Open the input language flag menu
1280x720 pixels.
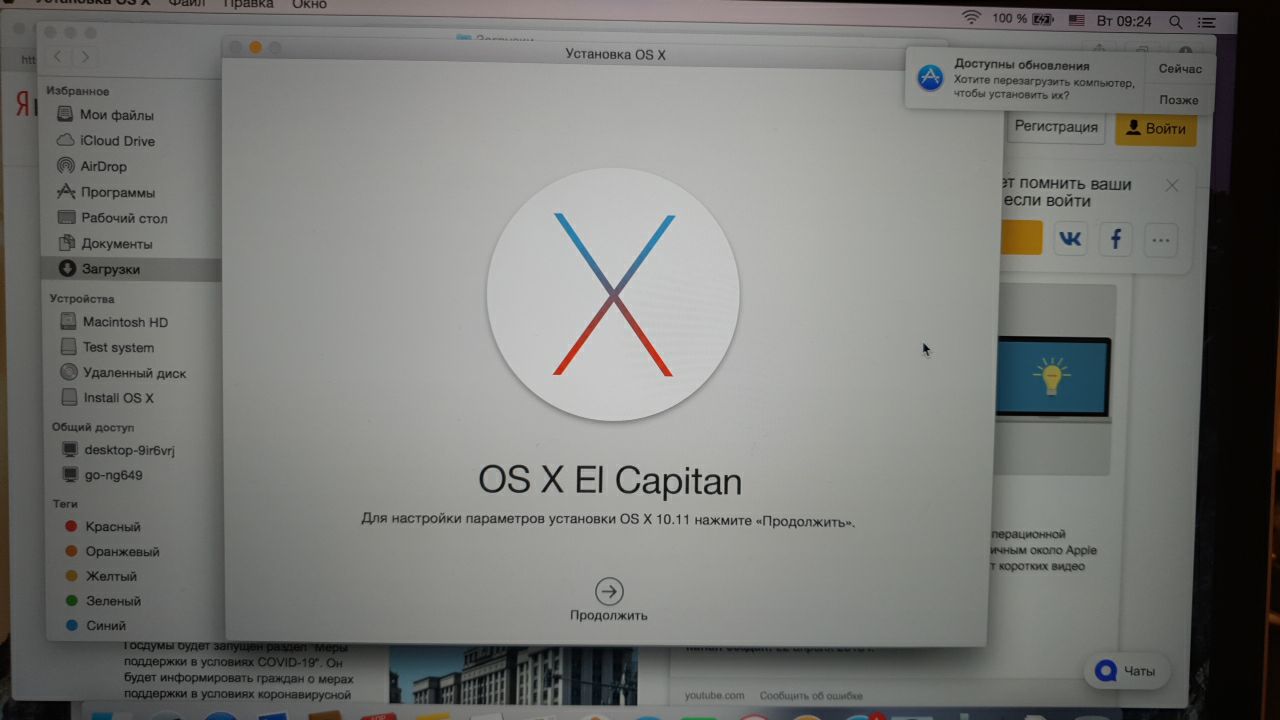click(x=1076, y=20)
